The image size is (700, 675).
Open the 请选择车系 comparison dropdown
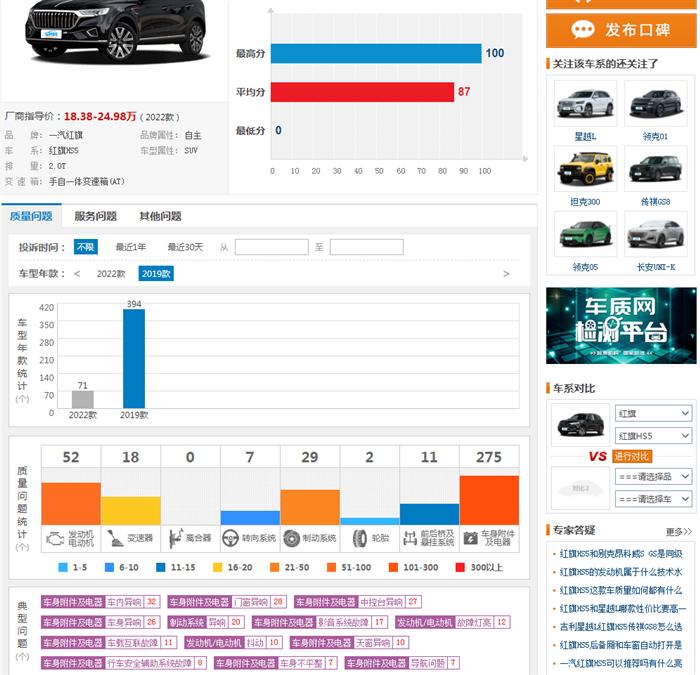pyautogui.click(x=654, y=499)
